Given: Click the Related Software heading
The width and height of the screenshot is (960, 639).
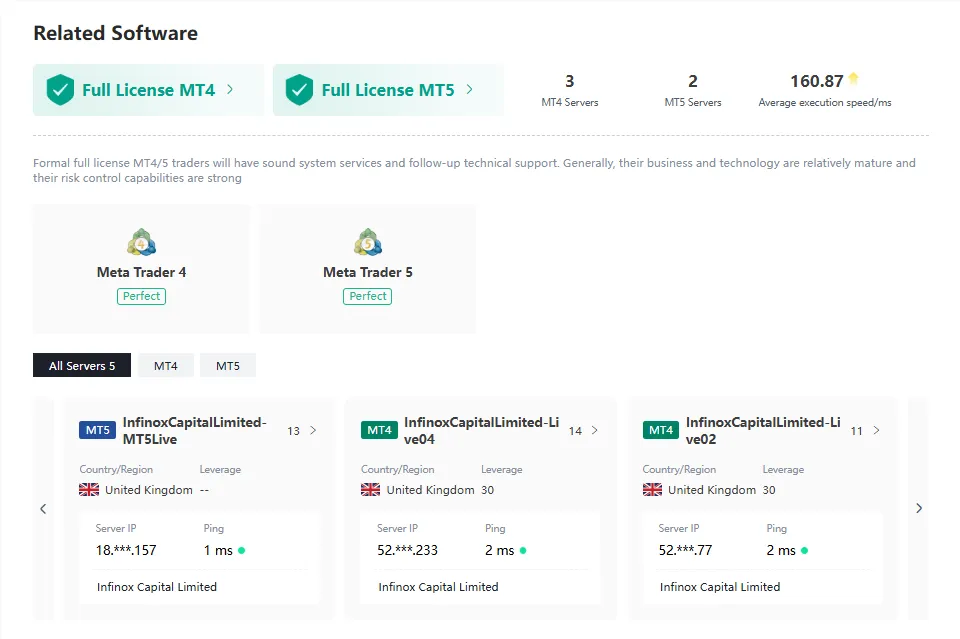Looking at the screenshot, I should [x=116, y=33].
